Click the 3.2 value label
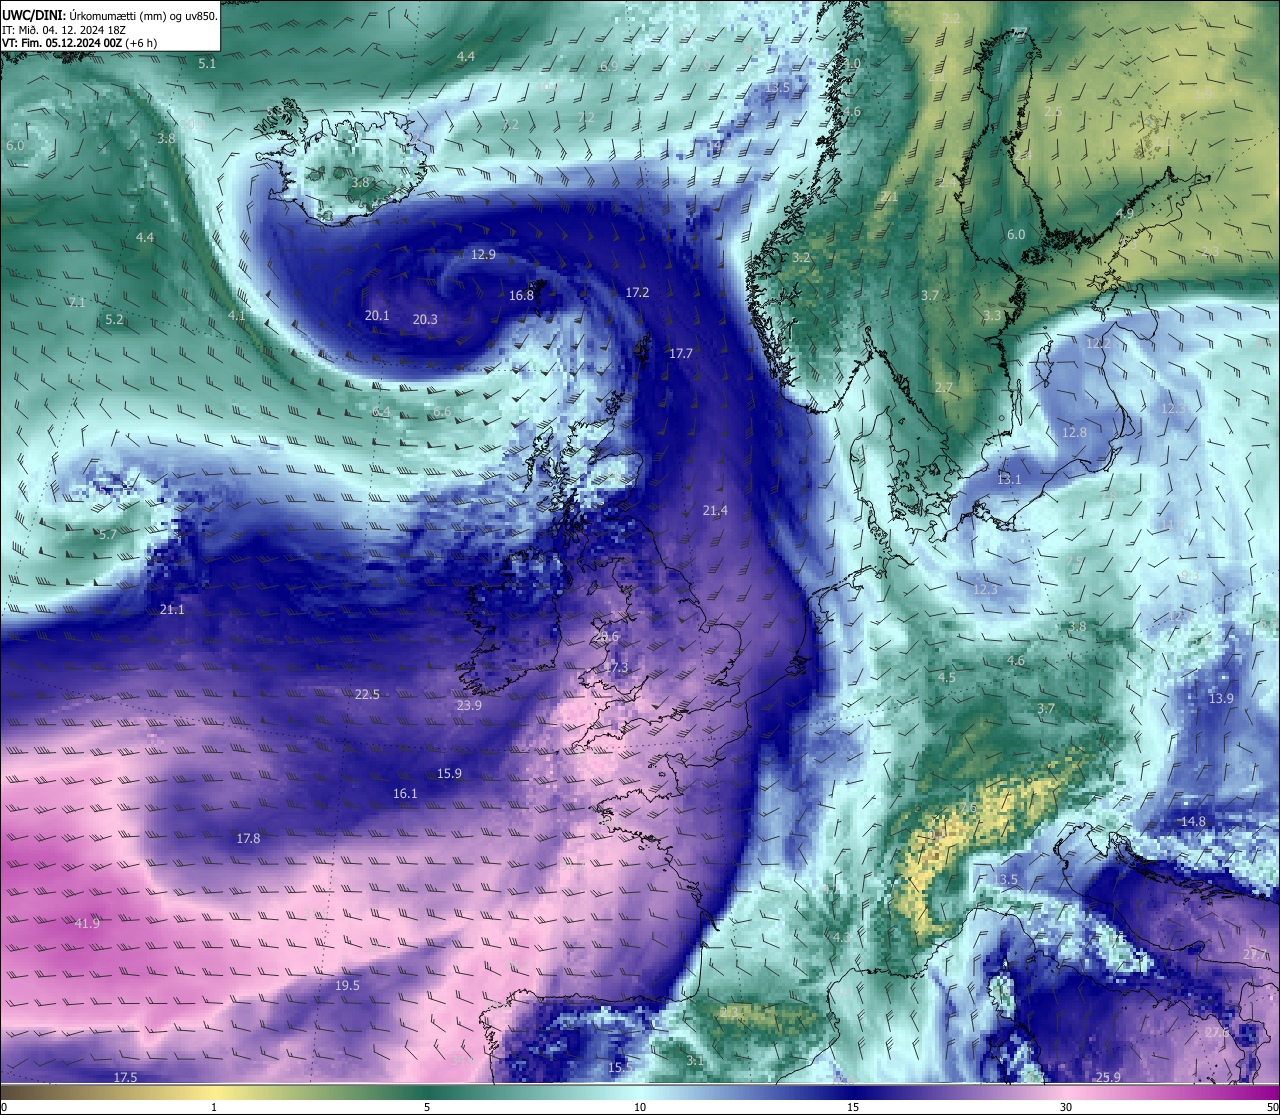This screenshot has height=1115, width=1280. pos(801,258)
